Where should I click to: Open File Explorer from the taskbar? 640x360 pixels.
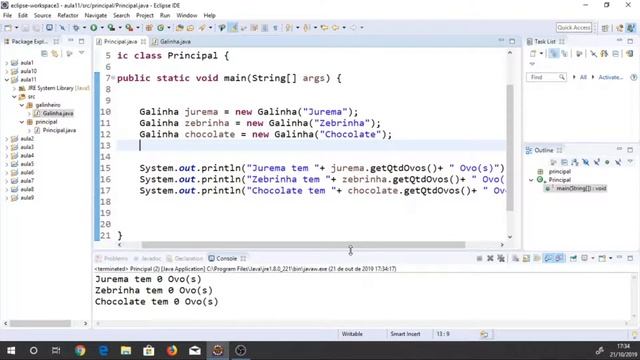tap(126, 350)
